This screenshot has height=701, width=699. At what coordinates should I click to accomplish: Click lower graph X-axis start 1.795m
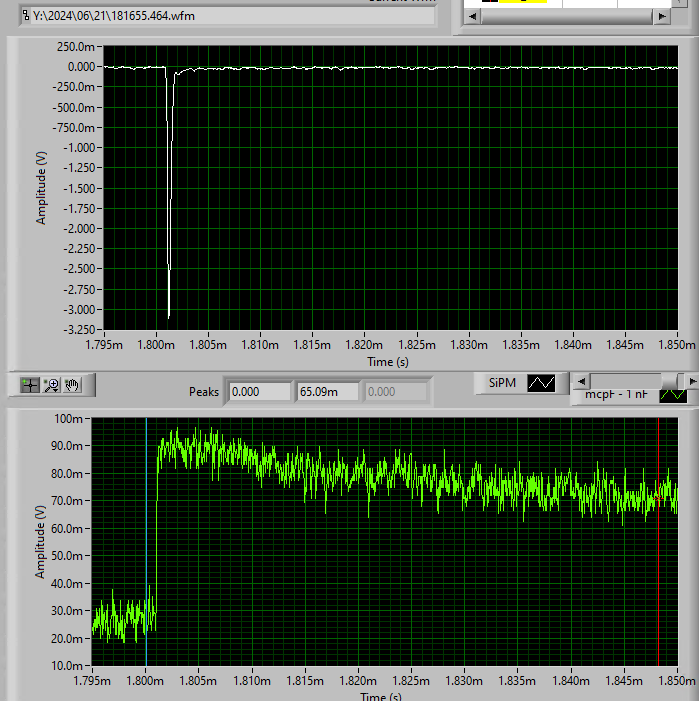click(x=92, y=681)
